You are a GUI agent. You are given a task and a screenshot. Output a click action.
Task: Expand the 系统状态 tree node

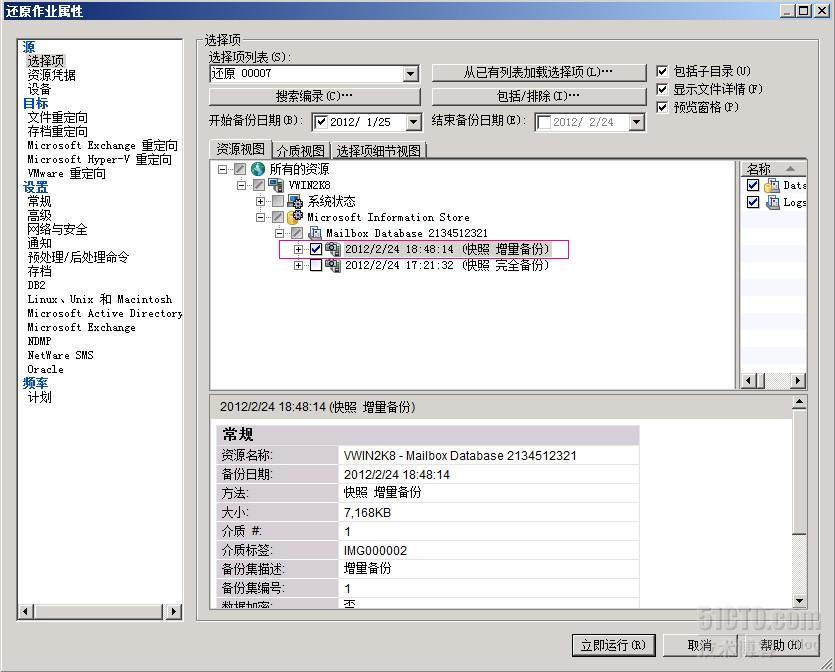pyautogui.click(x=260, y=201)
